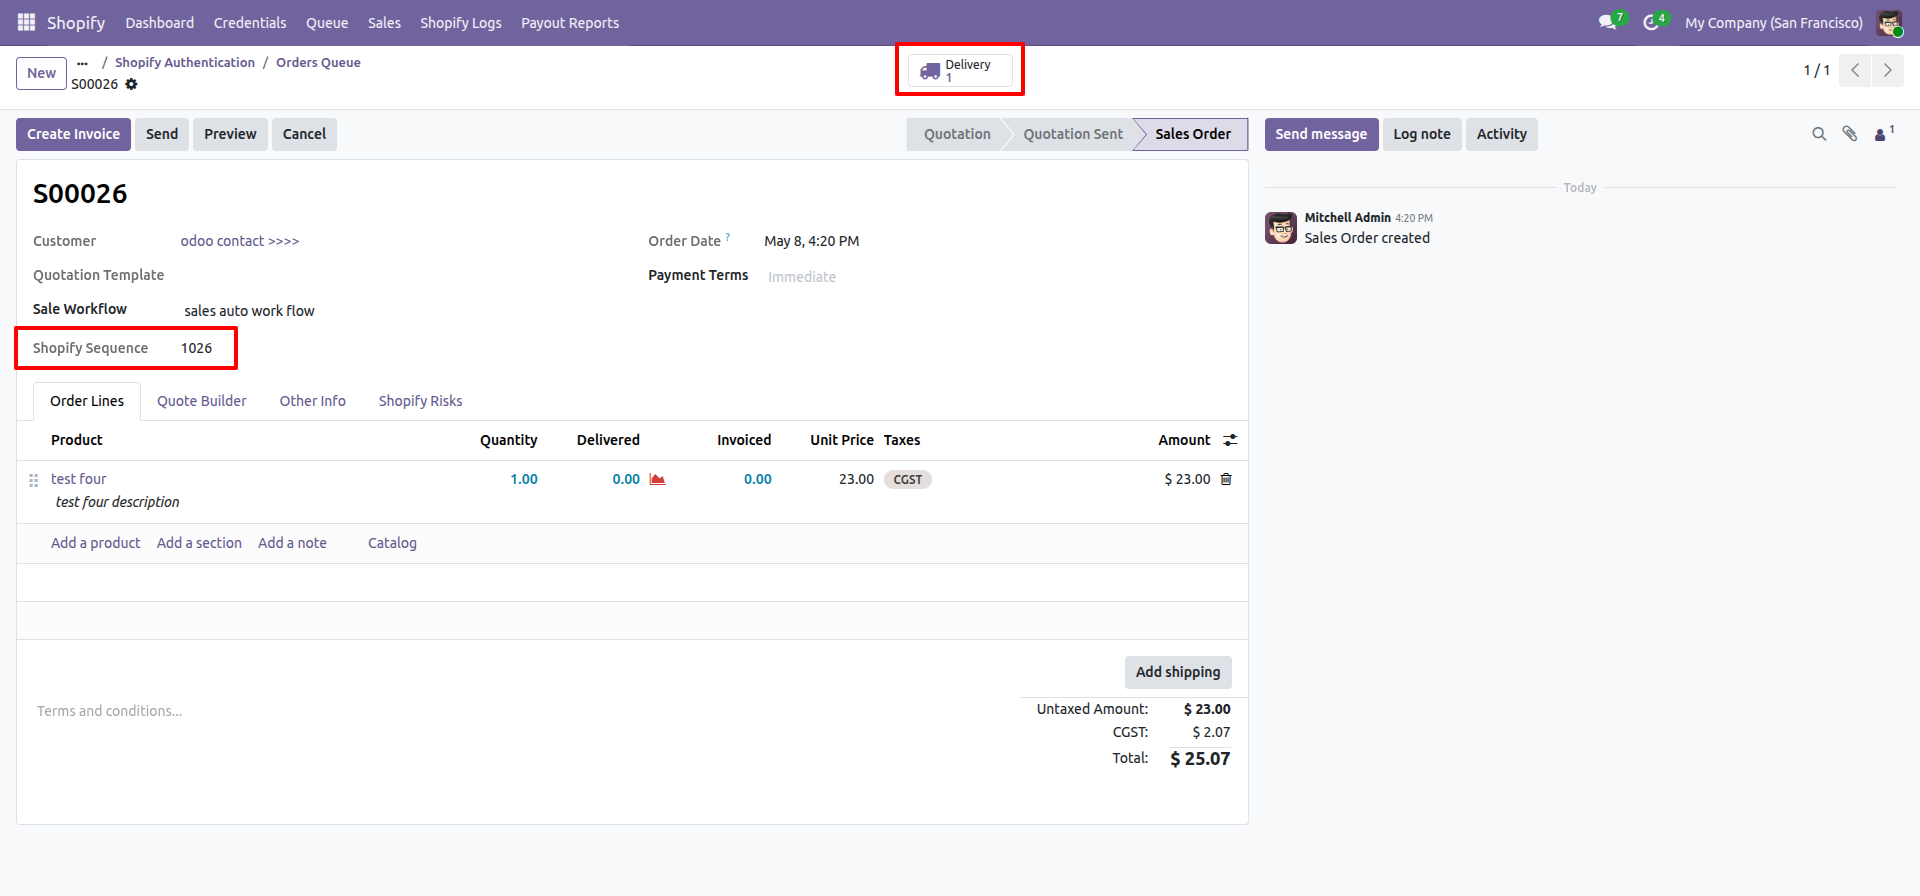Open Payout Reports menu

(x=570, y=22)
